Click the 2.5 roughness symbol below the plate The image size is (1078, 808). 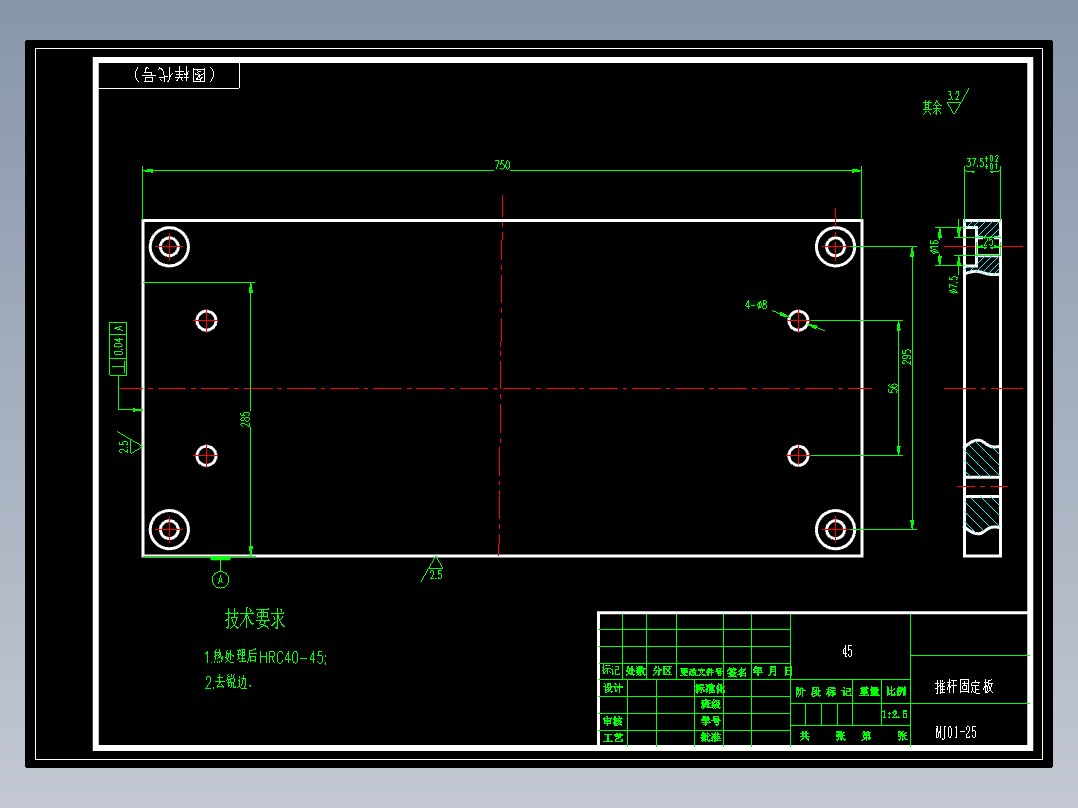click(433, 569)
